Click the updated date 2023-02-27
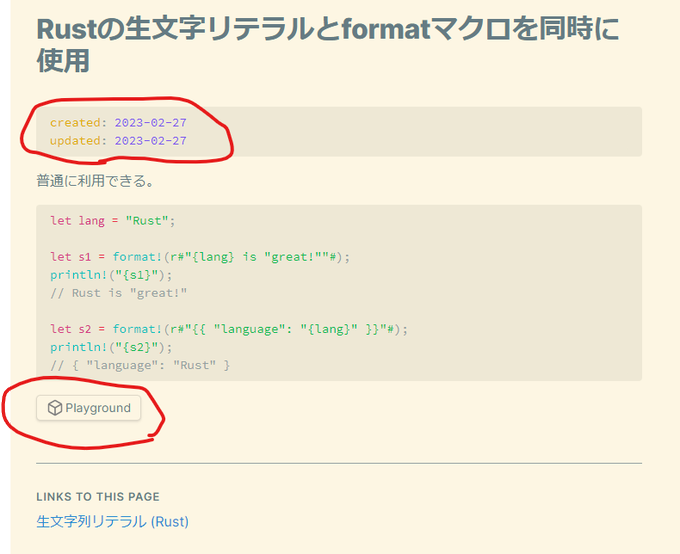The height and width of the screenshot is (554, 680). point(150,141)
